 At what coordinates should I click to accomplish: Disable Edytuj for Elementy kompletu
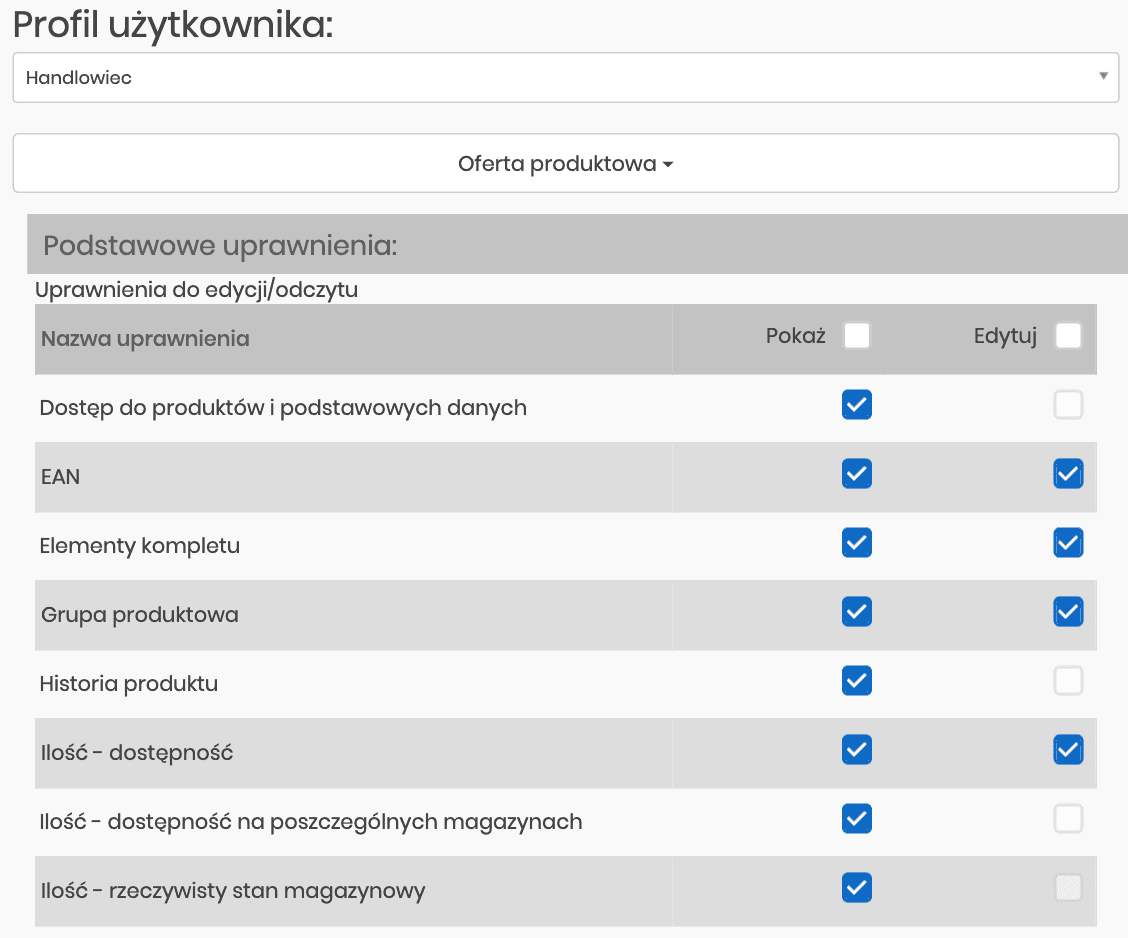[1068, 543]
